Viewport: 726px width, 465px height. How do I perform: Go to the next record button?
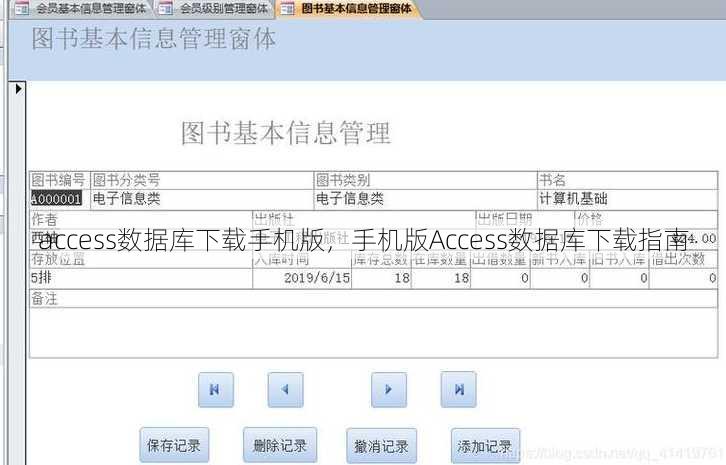(389, 390)
